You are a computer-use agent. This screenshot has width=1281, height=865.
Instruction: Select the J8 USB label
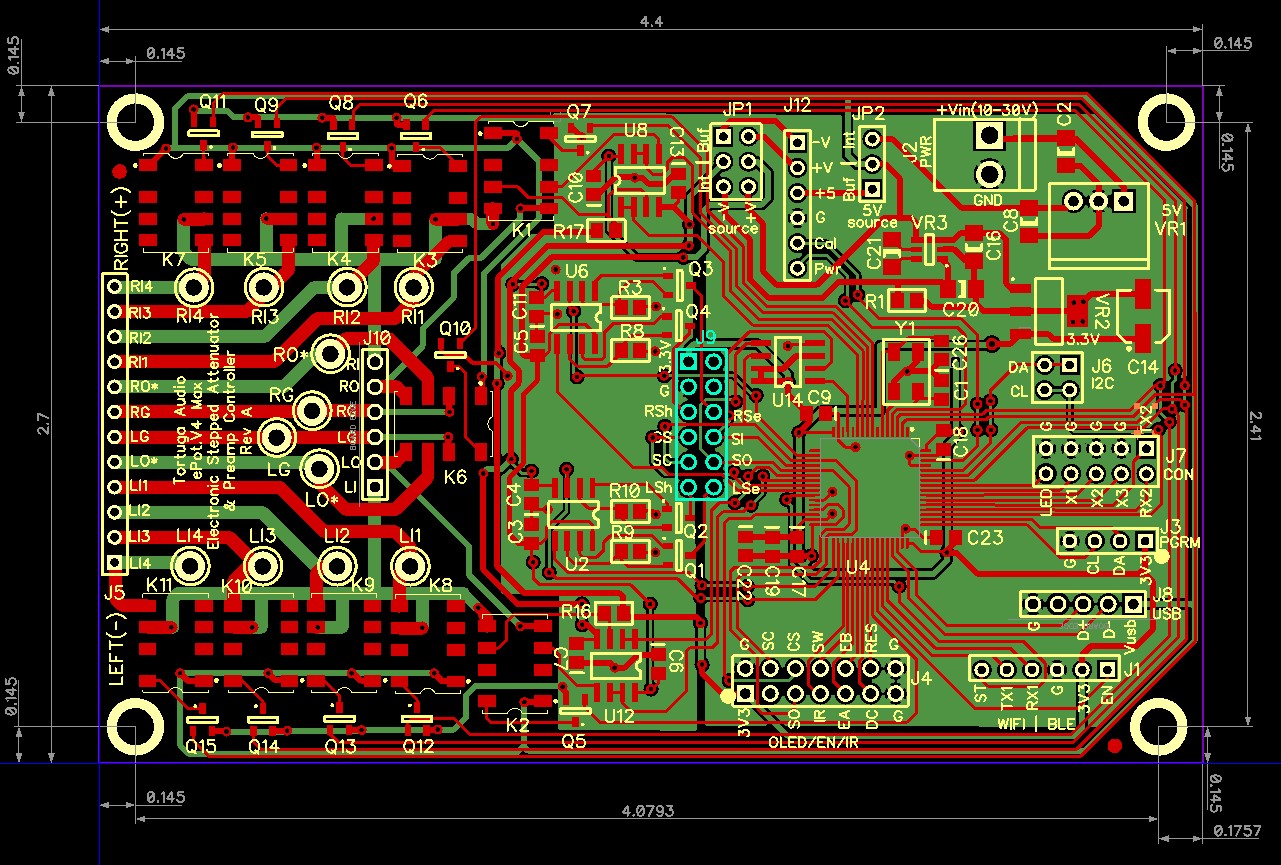[1164, 605]
